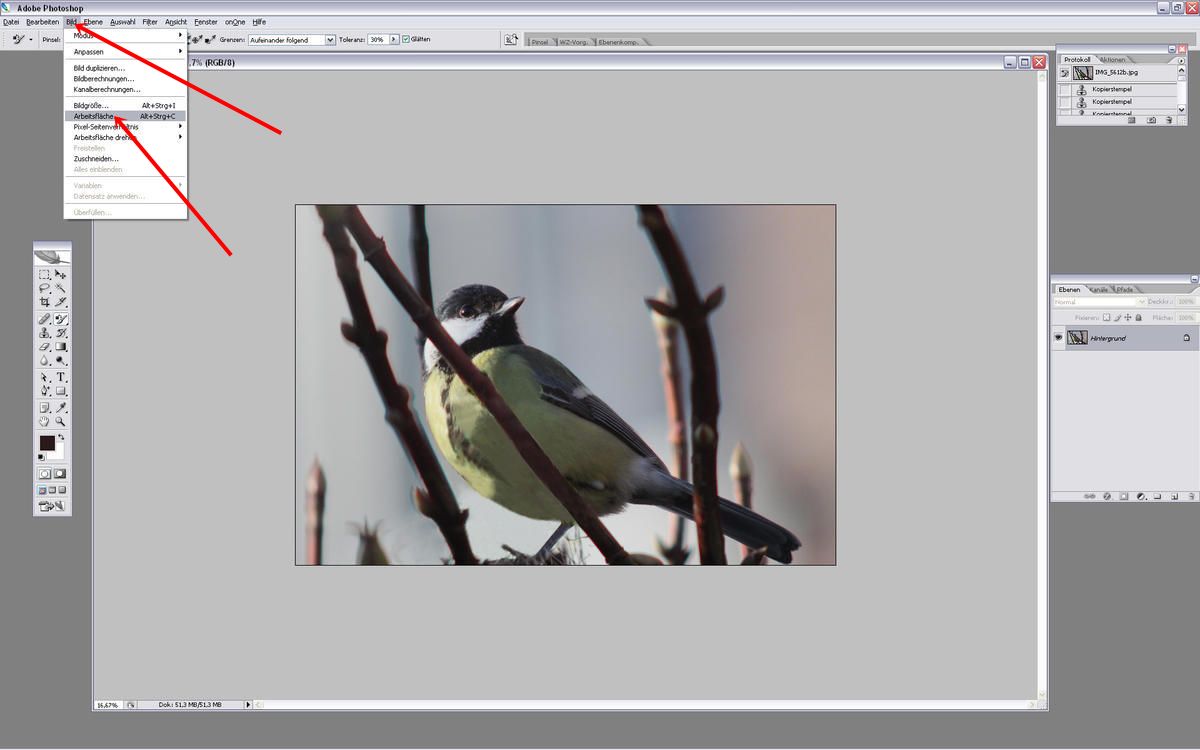Open the Filter menu

click(150, 21)
